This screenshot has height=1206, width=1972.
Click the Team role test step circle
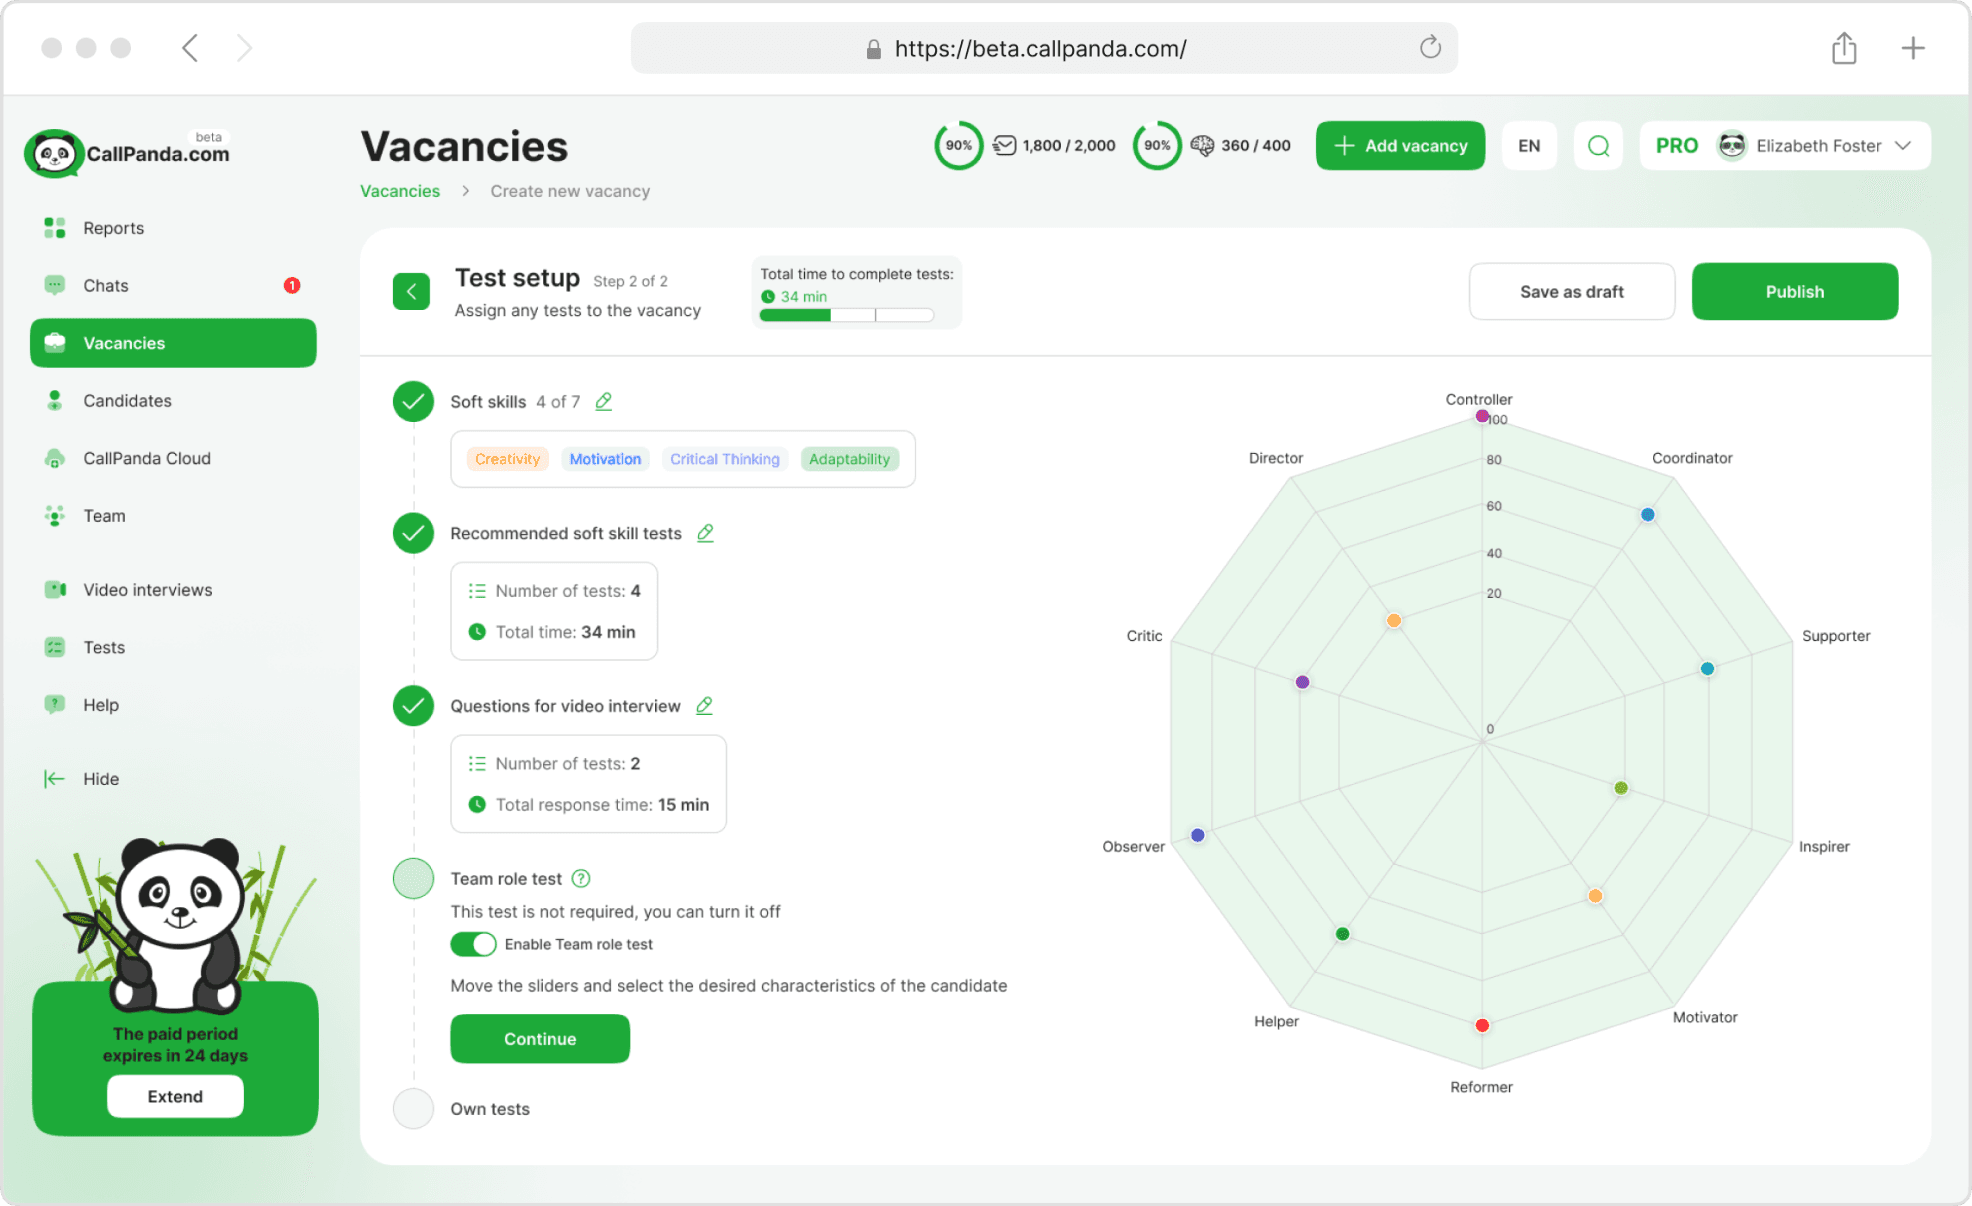pyautogui.click(x=413, y=878)
